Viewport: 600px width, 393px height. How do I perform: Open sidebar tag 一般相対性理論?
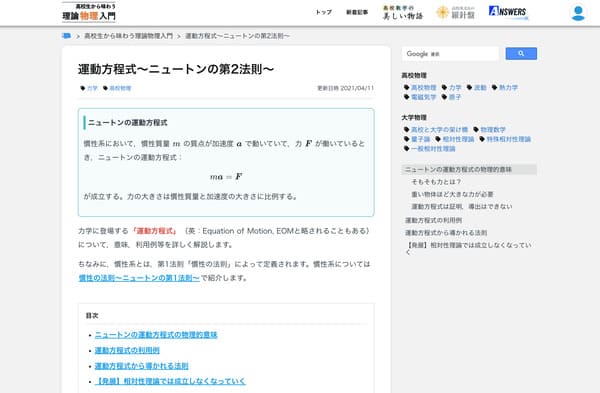tap(433, 149)
